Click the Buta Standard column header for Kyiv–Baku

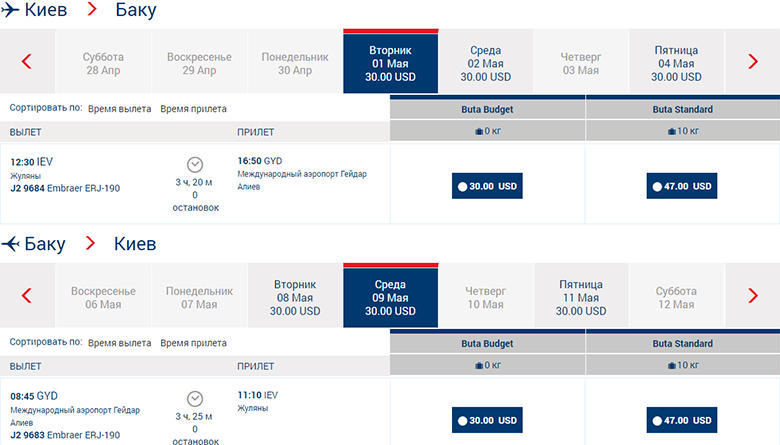(x=683, y=110)
